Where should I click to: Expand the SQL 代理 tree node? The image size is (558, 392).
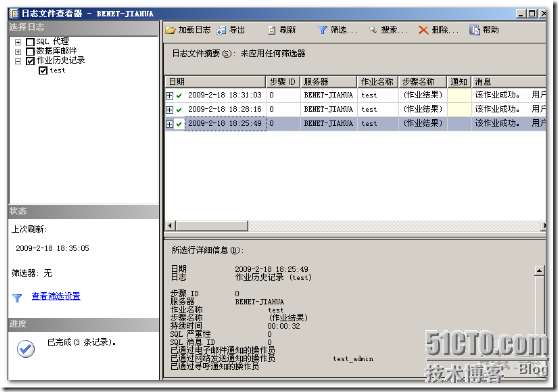18,42
